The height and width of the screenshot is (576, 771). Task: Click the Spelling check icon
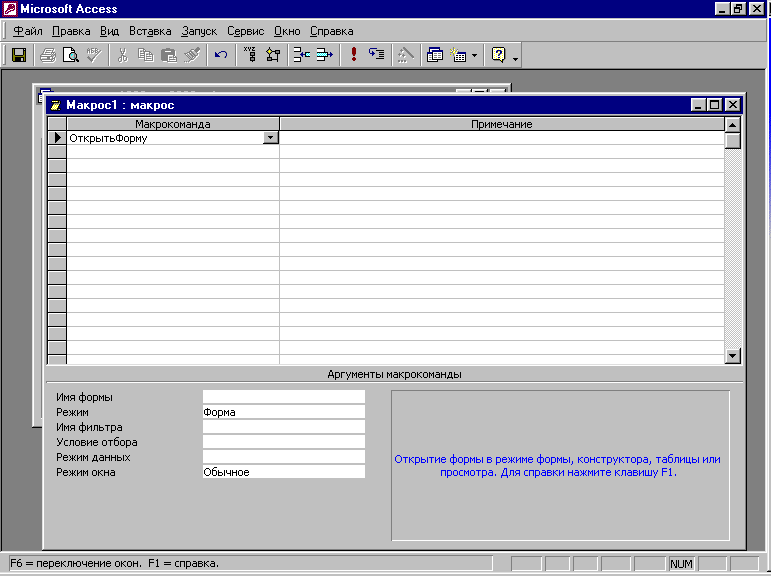click(93, 55)
